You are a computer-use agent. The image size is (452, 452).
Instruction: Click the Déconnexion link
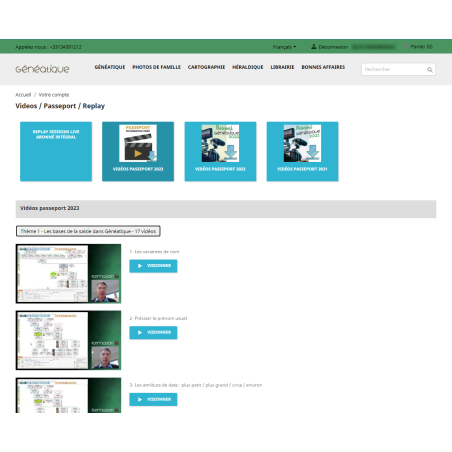pyautogui.click(x=333, y=47)
